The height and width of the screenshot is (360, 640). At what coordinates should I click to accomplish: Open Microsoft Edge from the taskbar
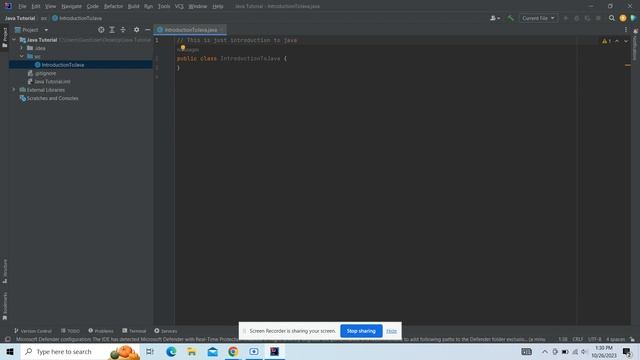pos(171,351)
